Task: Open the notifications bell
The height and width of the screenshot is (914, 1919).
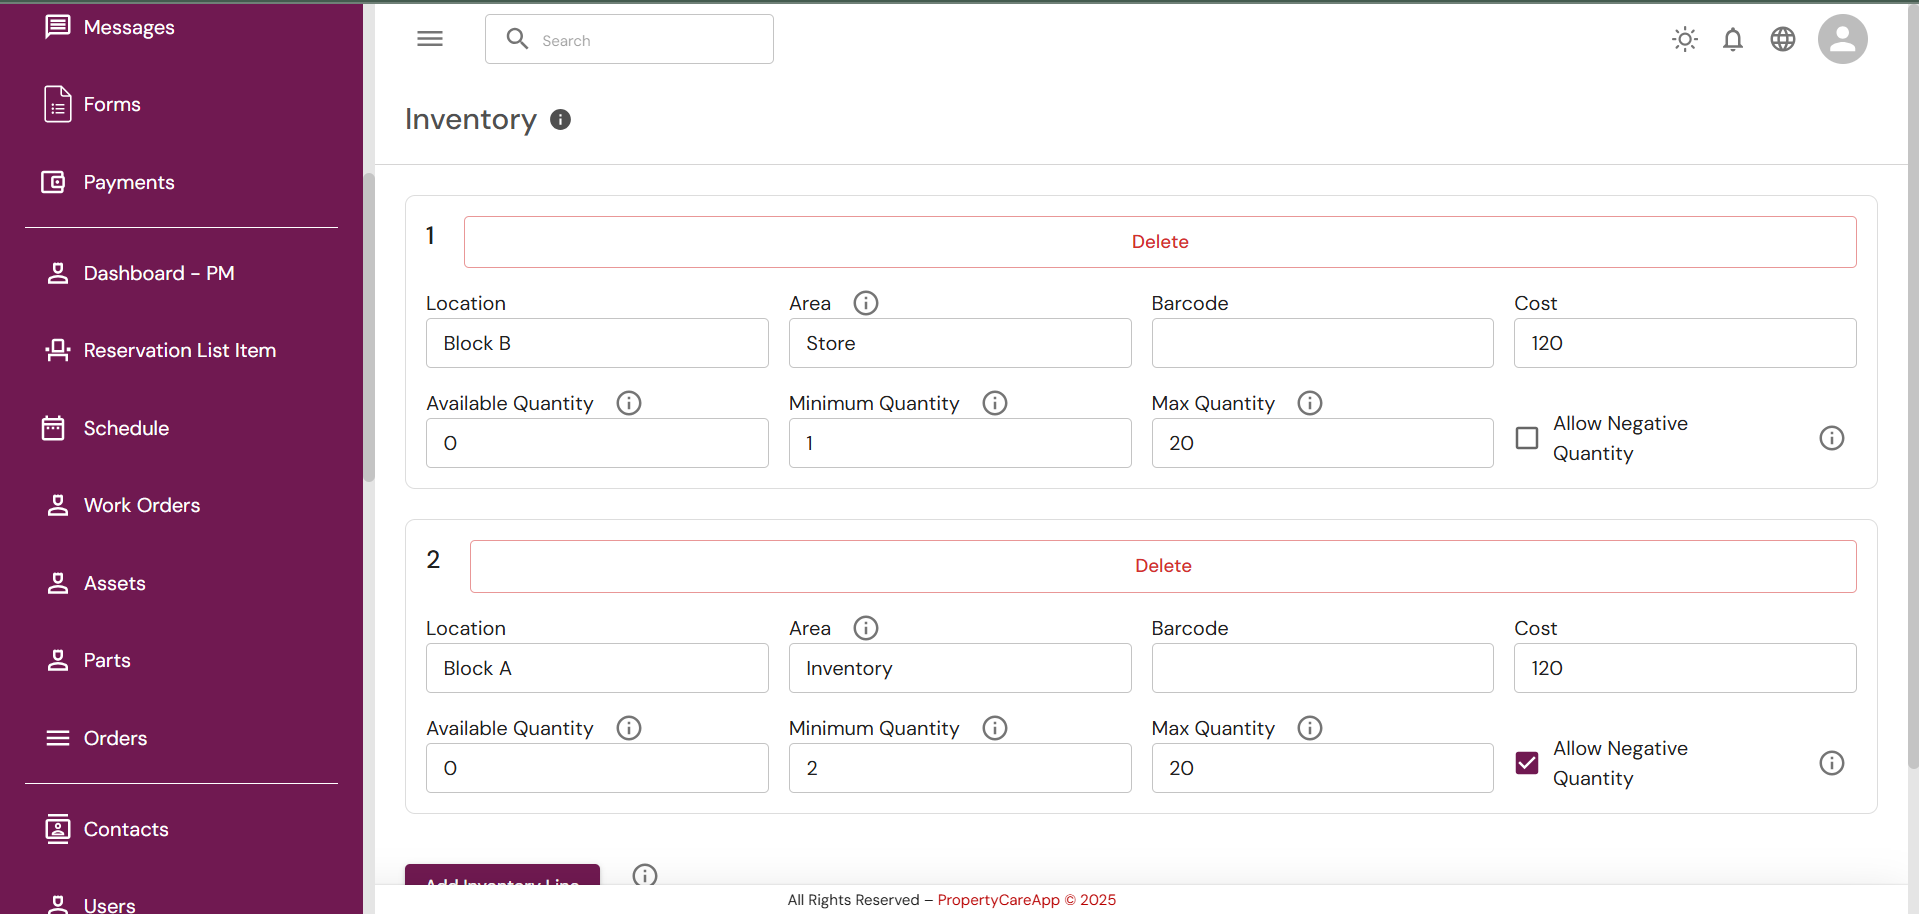Action: [1733, 39]
